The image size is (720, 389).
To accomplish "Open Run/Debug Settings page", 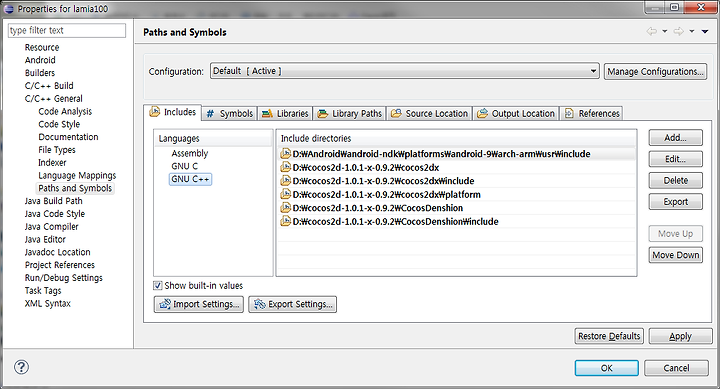I will [63, 278].
